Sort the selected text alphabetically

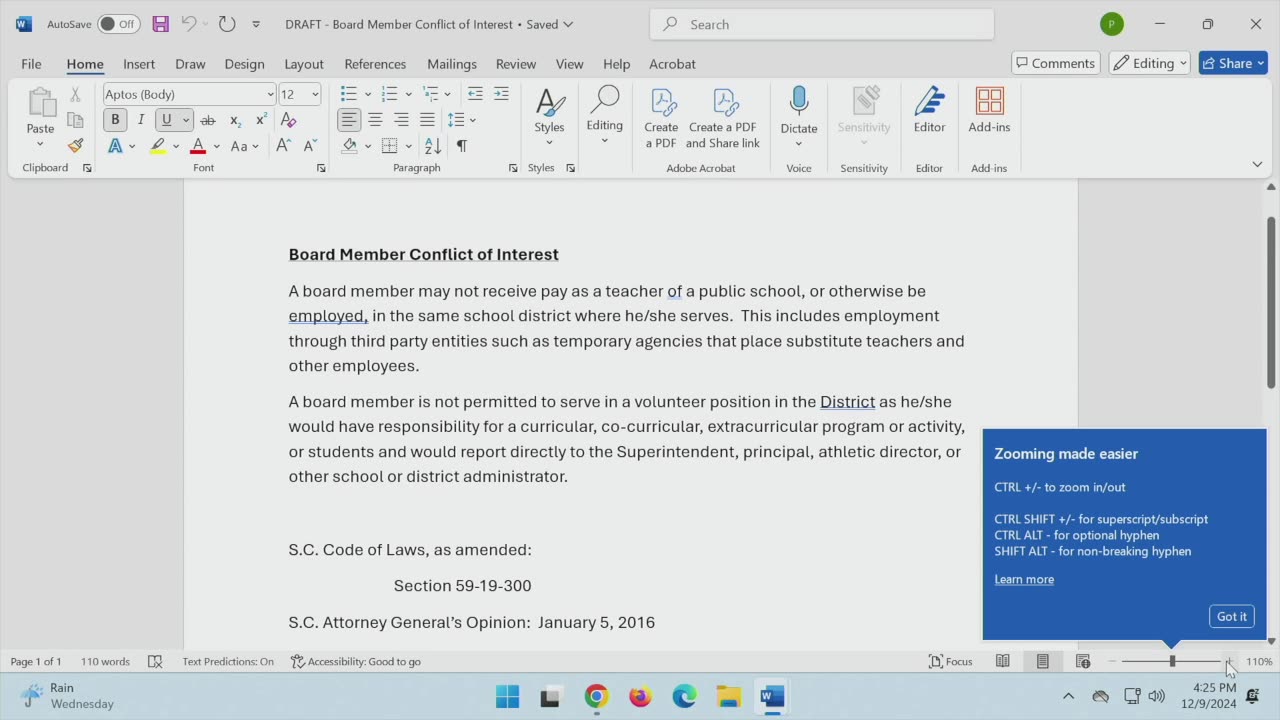(x=433, y=146)
